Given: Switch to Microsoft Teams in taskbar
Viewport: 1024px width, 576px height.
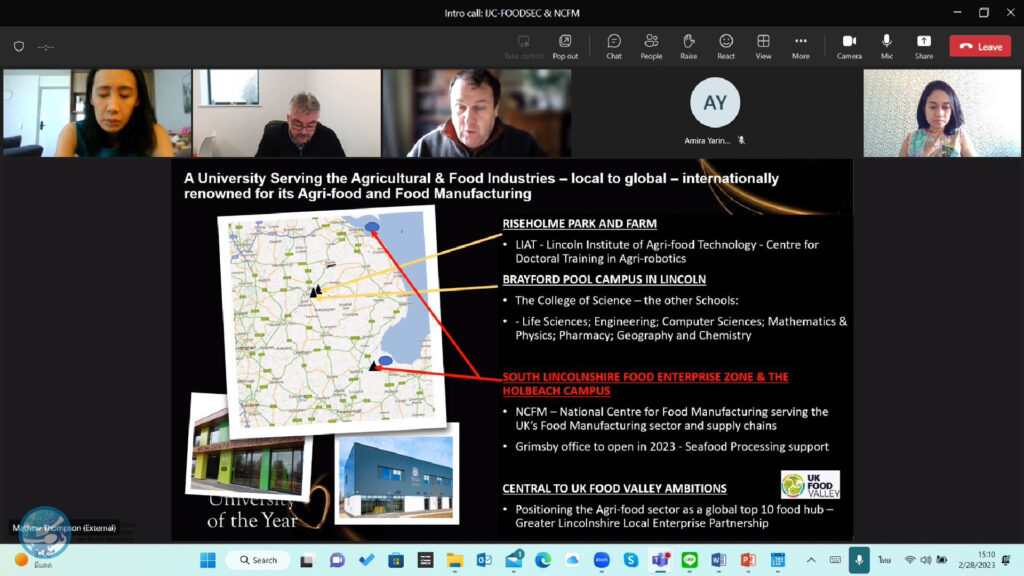Looking at the screenshot, I should click(x=660, y=560).
